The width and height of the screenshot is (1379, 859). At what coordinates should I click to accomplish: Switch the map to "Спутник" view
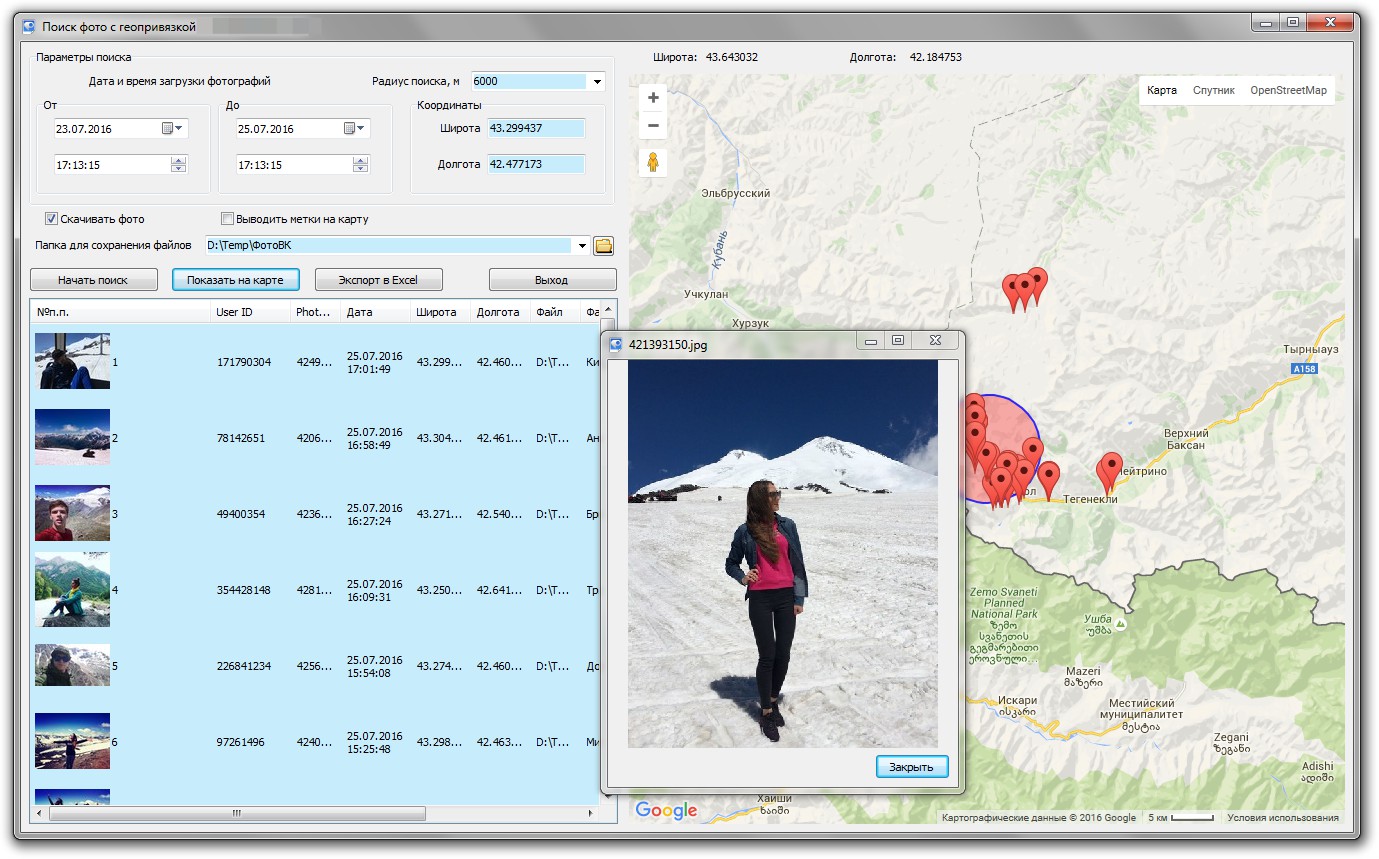[1214, 90]
